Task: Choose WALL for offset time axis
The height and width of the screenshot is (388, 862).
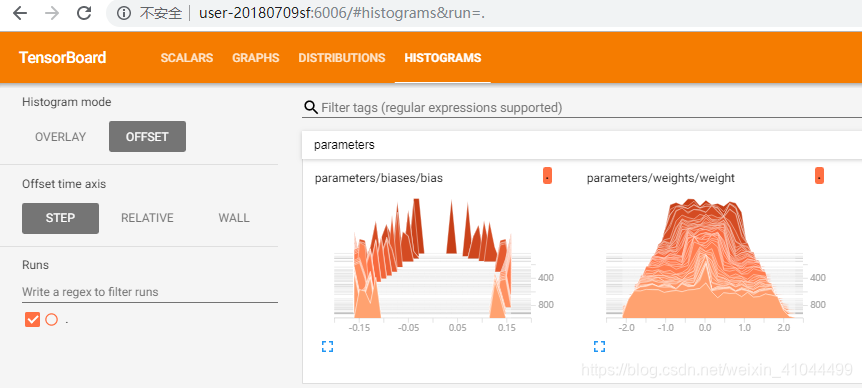Action: click(234, 218)
